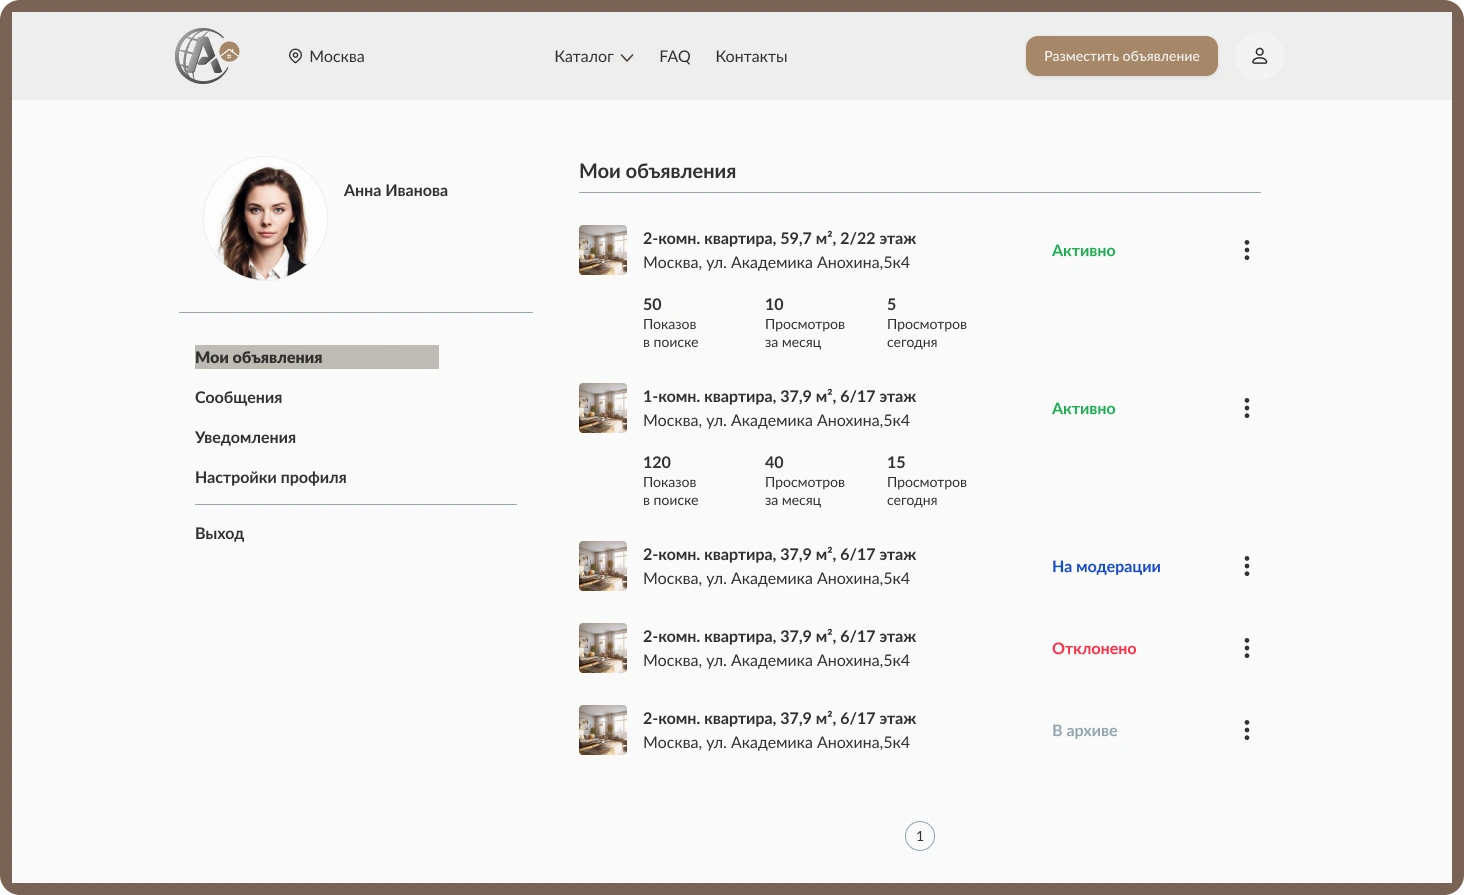The width and height of the screenshot is (1464, 895).
Task: Open Уведомления section
Action: tap(245, 437)
